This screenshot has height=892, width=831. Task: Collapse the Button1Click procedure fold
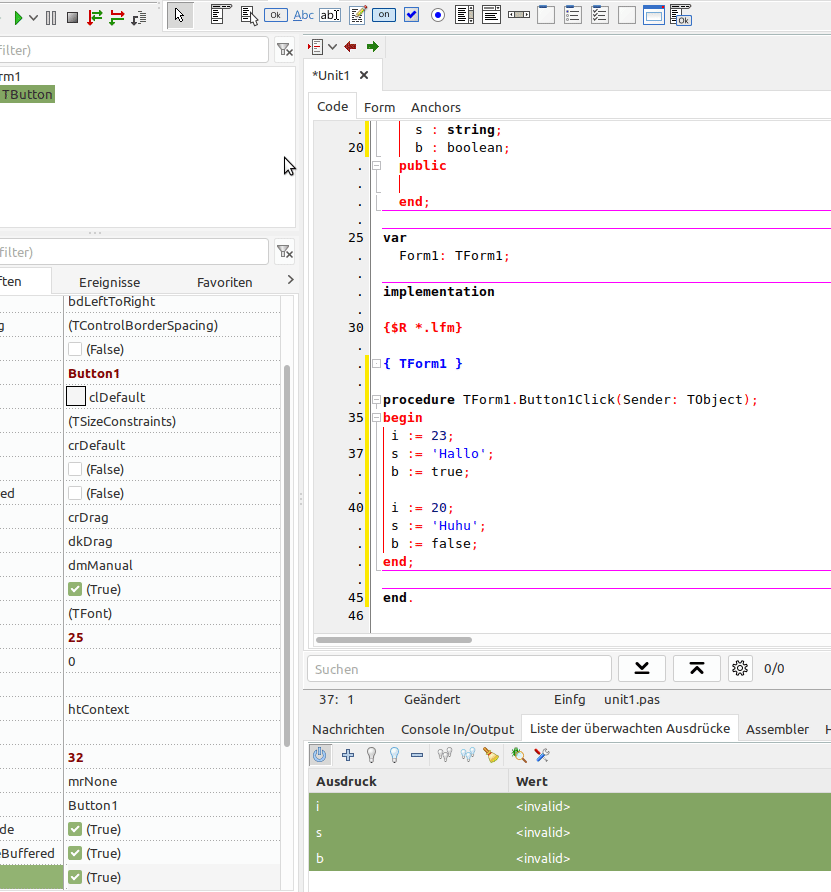click(x=377, y=400)
